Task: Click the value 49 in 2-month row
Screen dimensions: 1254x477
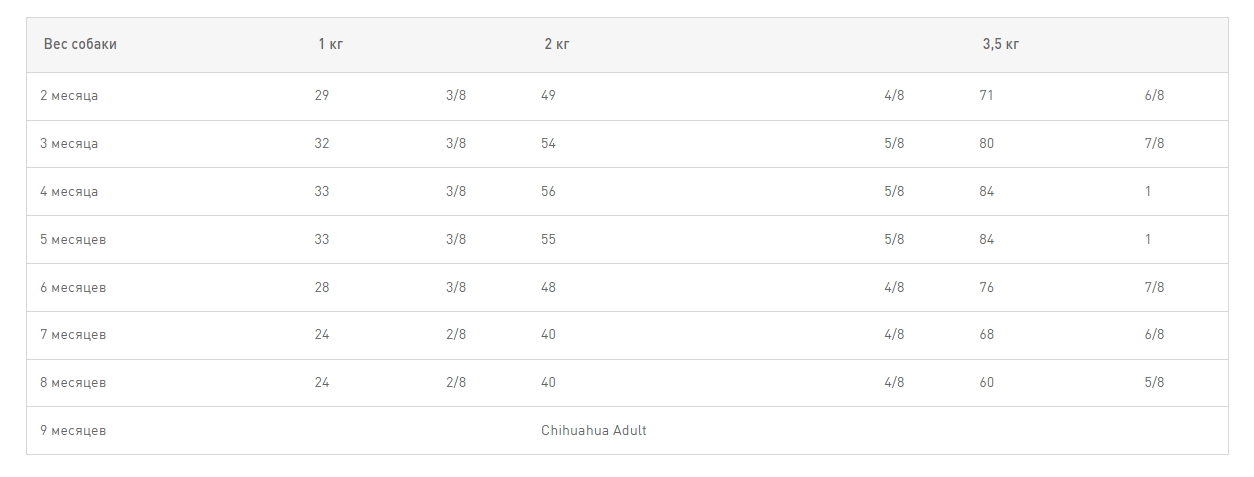Action: click(x=548, y=96)
